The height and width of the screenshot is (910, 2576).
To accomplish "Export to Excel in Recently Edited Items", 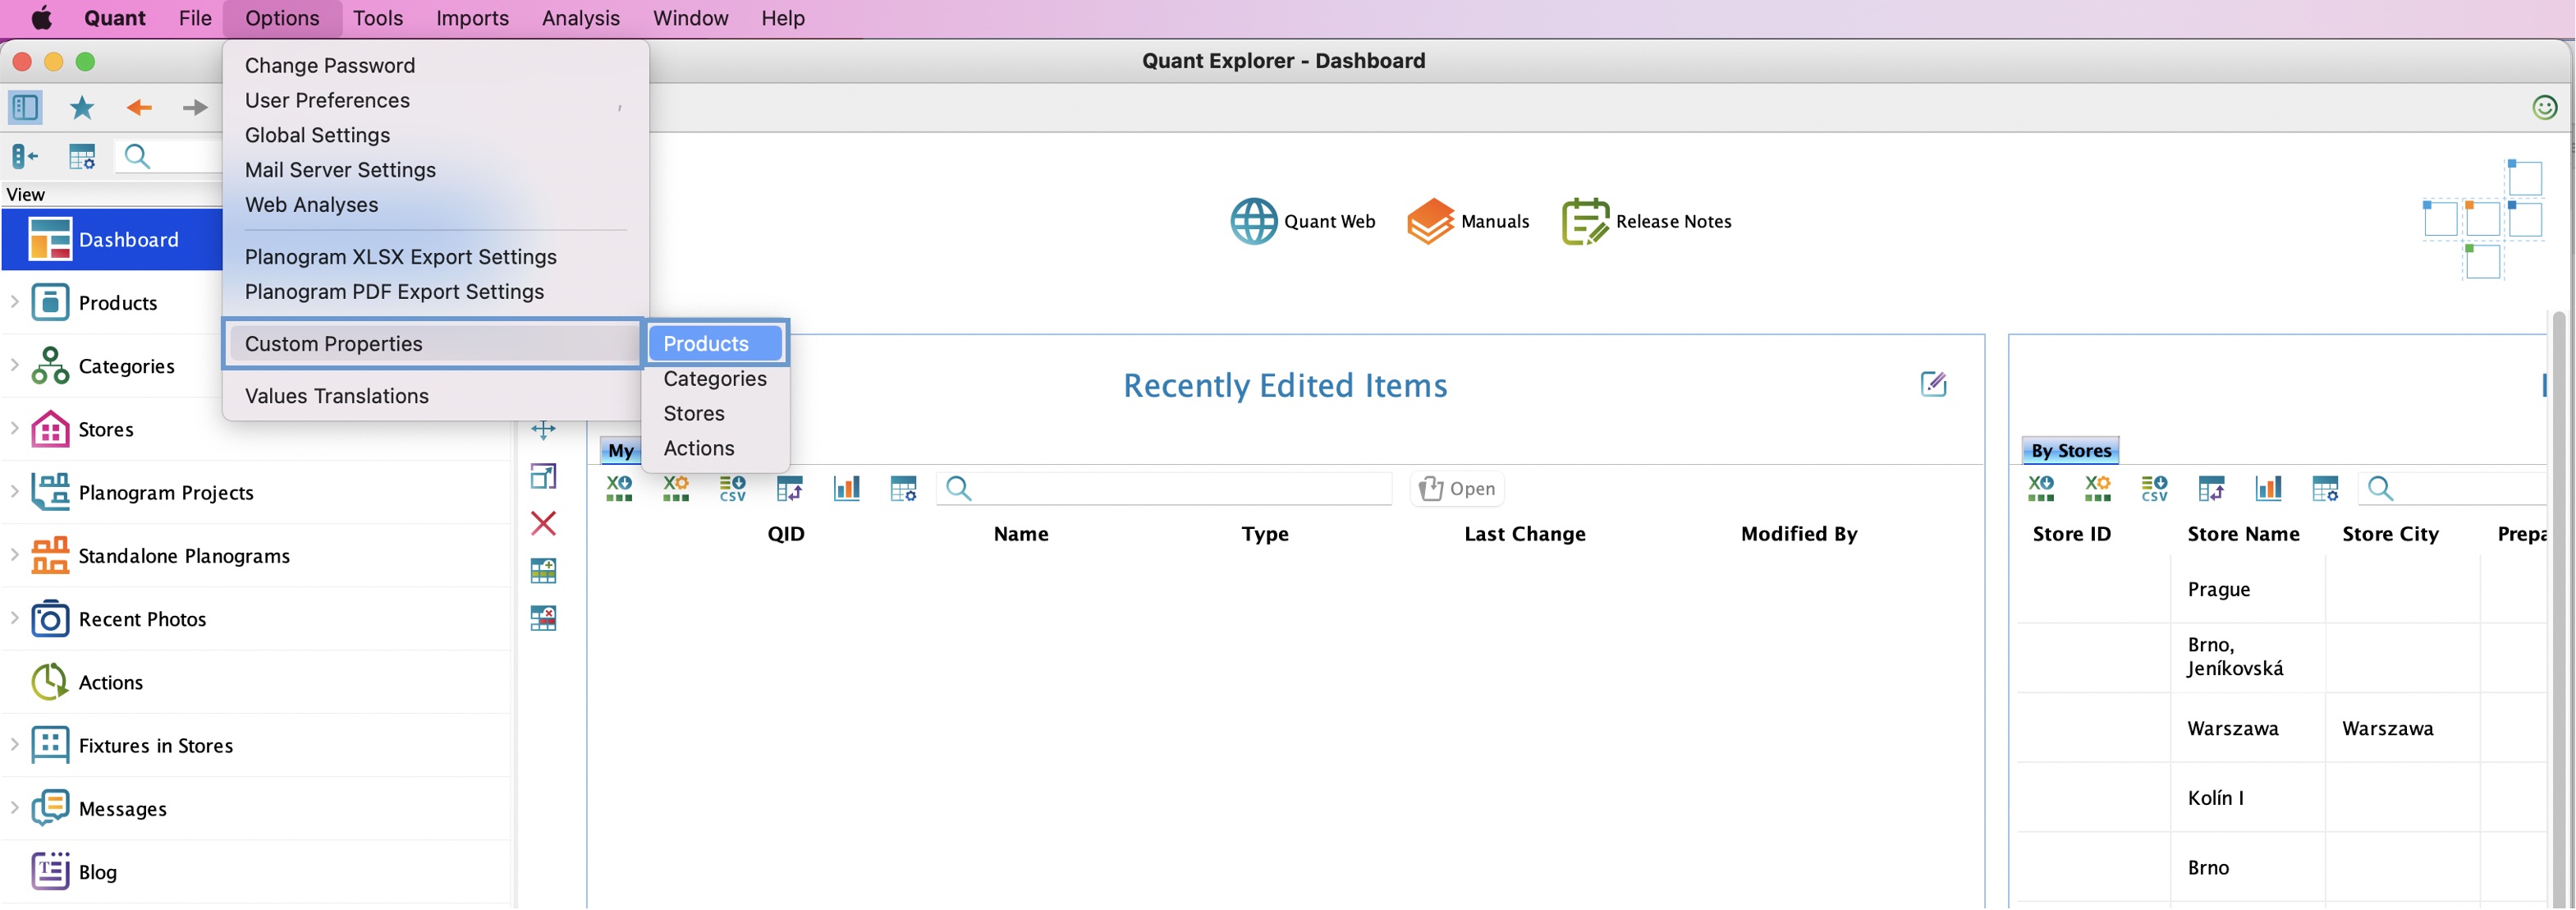I will [619, 489].
